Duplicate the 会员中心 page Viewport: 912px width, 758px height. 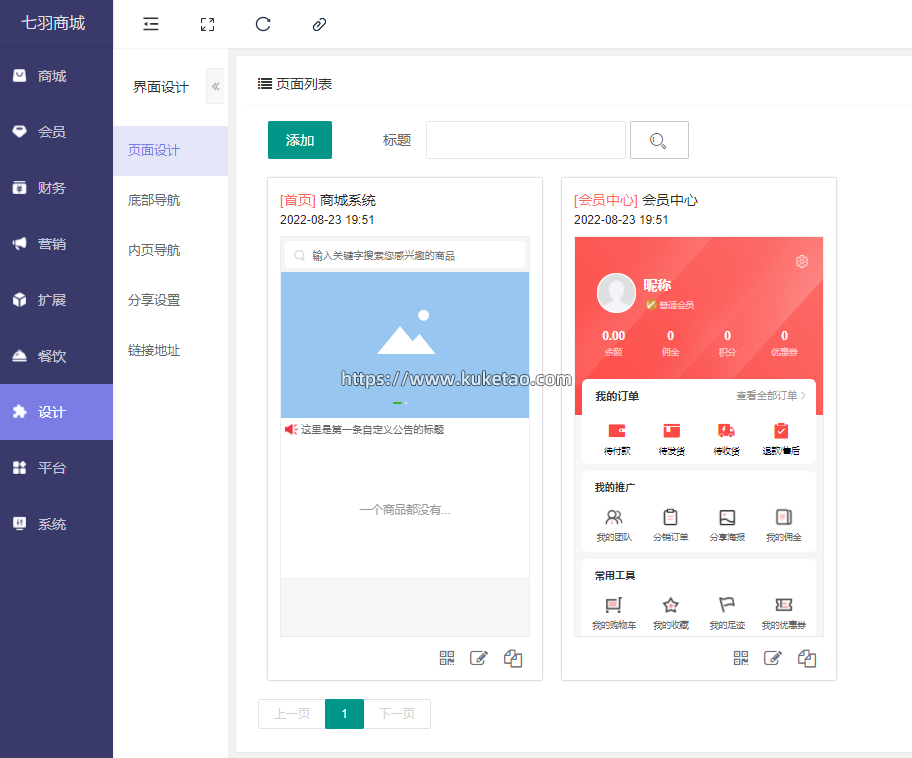point(807,658)
